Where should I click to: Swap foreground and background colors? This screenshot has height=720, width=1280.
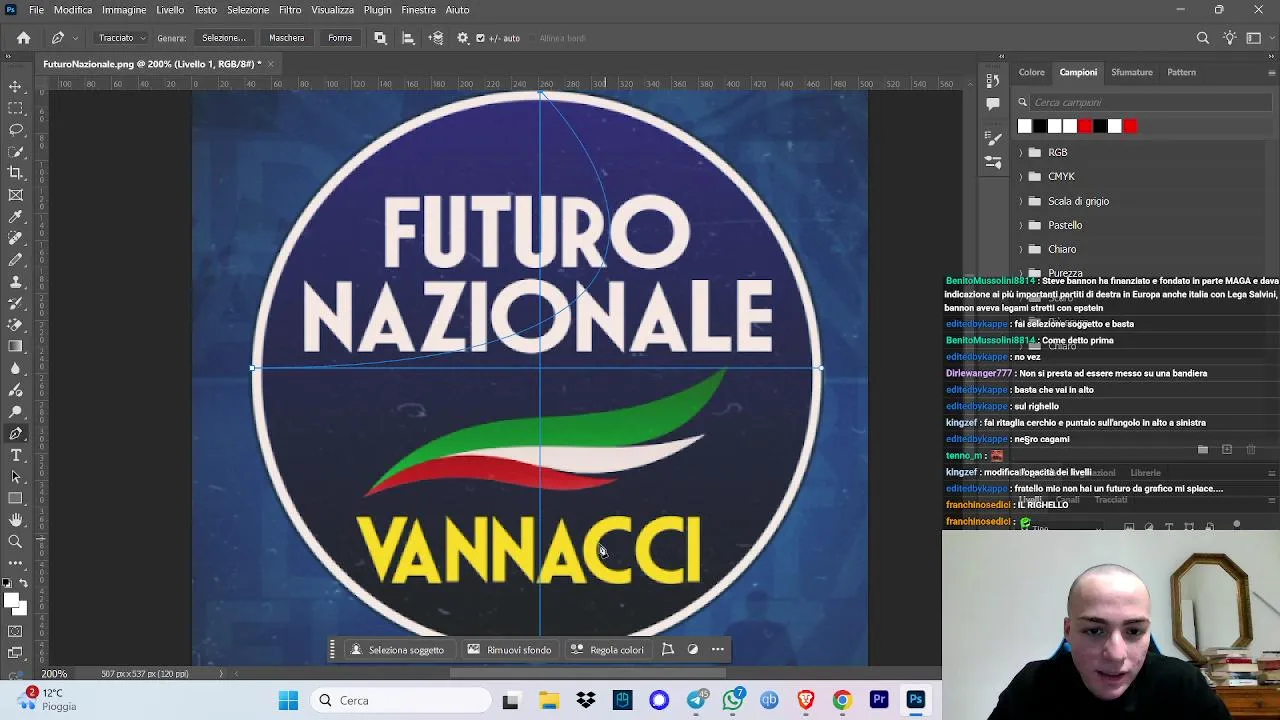(22, 583)
